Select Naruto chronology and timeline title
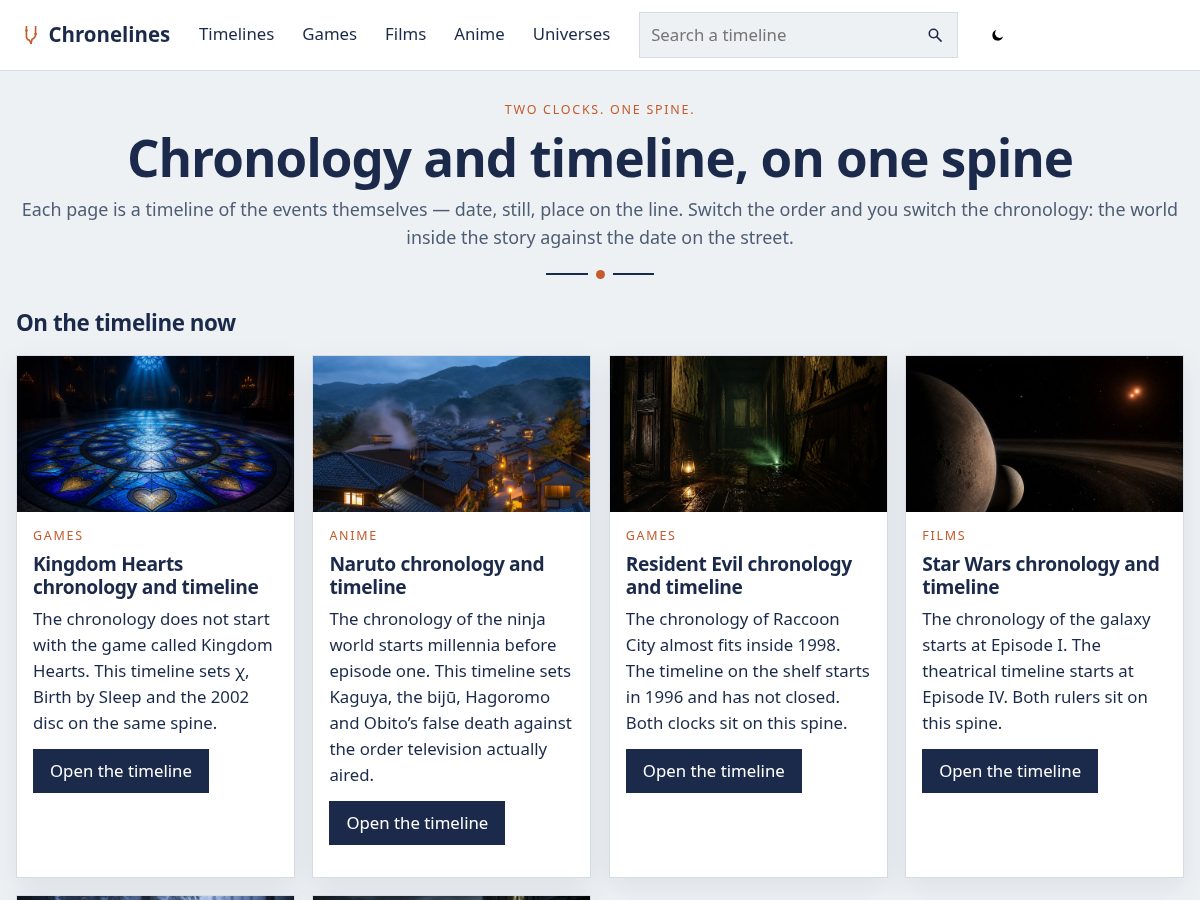 (x=437, y=575)
